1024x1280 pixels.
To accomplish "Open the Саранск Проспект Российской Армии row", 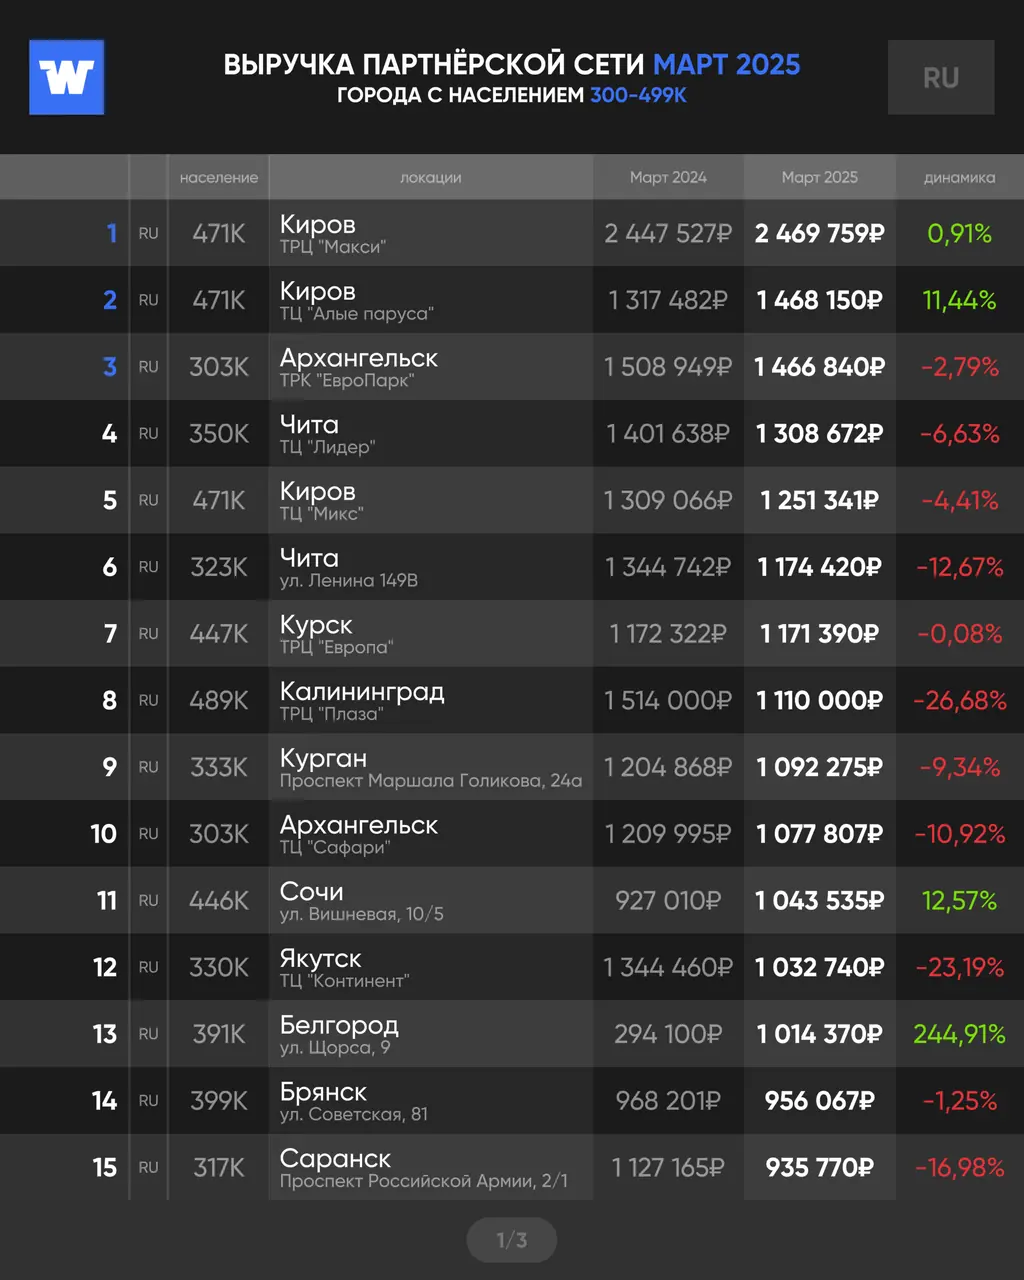I will point(512,1167).
